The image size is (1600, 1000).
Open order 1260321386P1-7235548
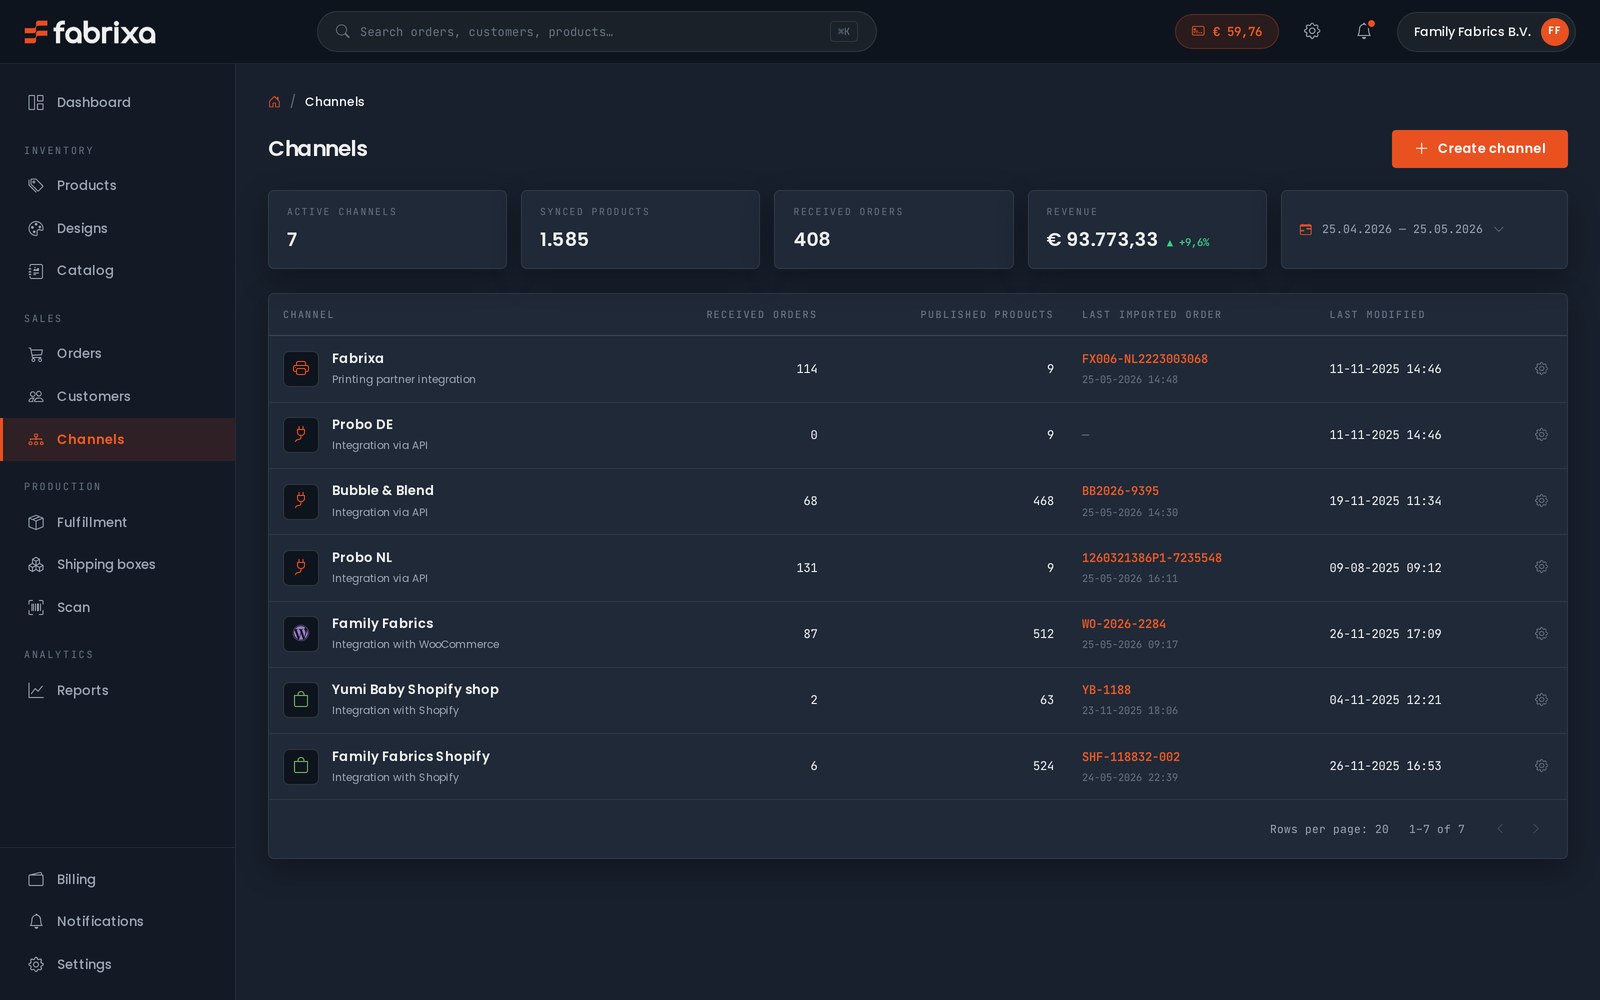[x=1151, y=558]
